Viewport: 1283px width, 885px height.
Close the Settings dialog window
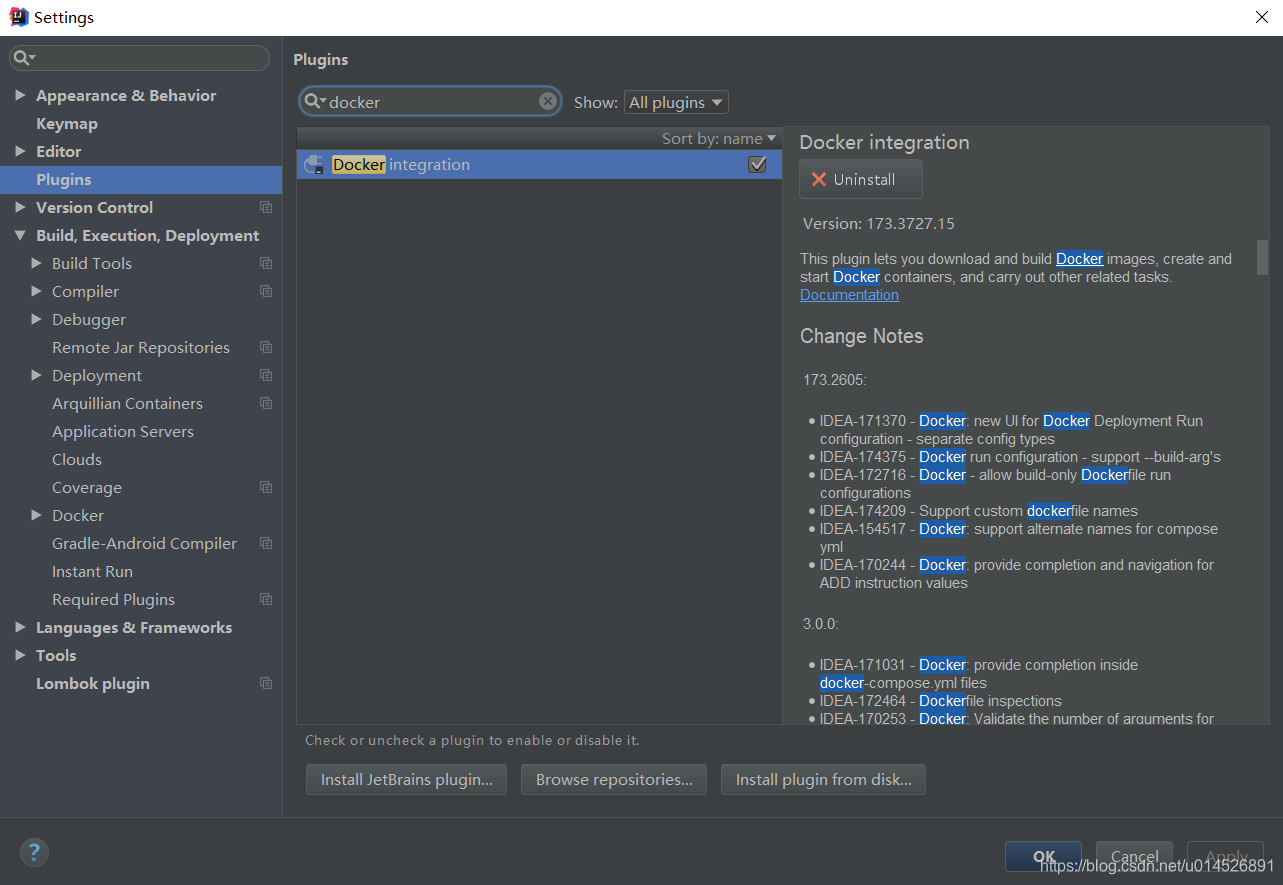pyautogui.click(x=1262, y=17)
